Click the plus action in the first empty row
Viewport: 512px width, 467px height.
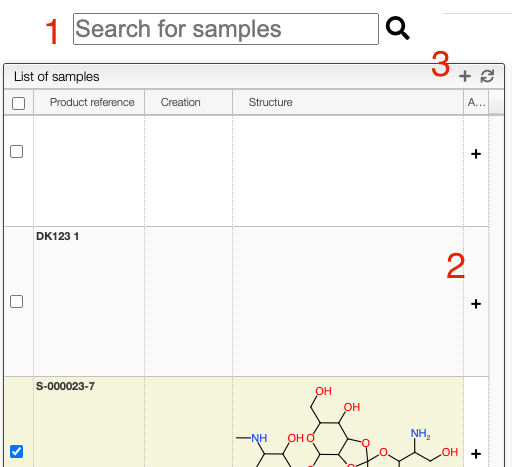pos(476,154)
